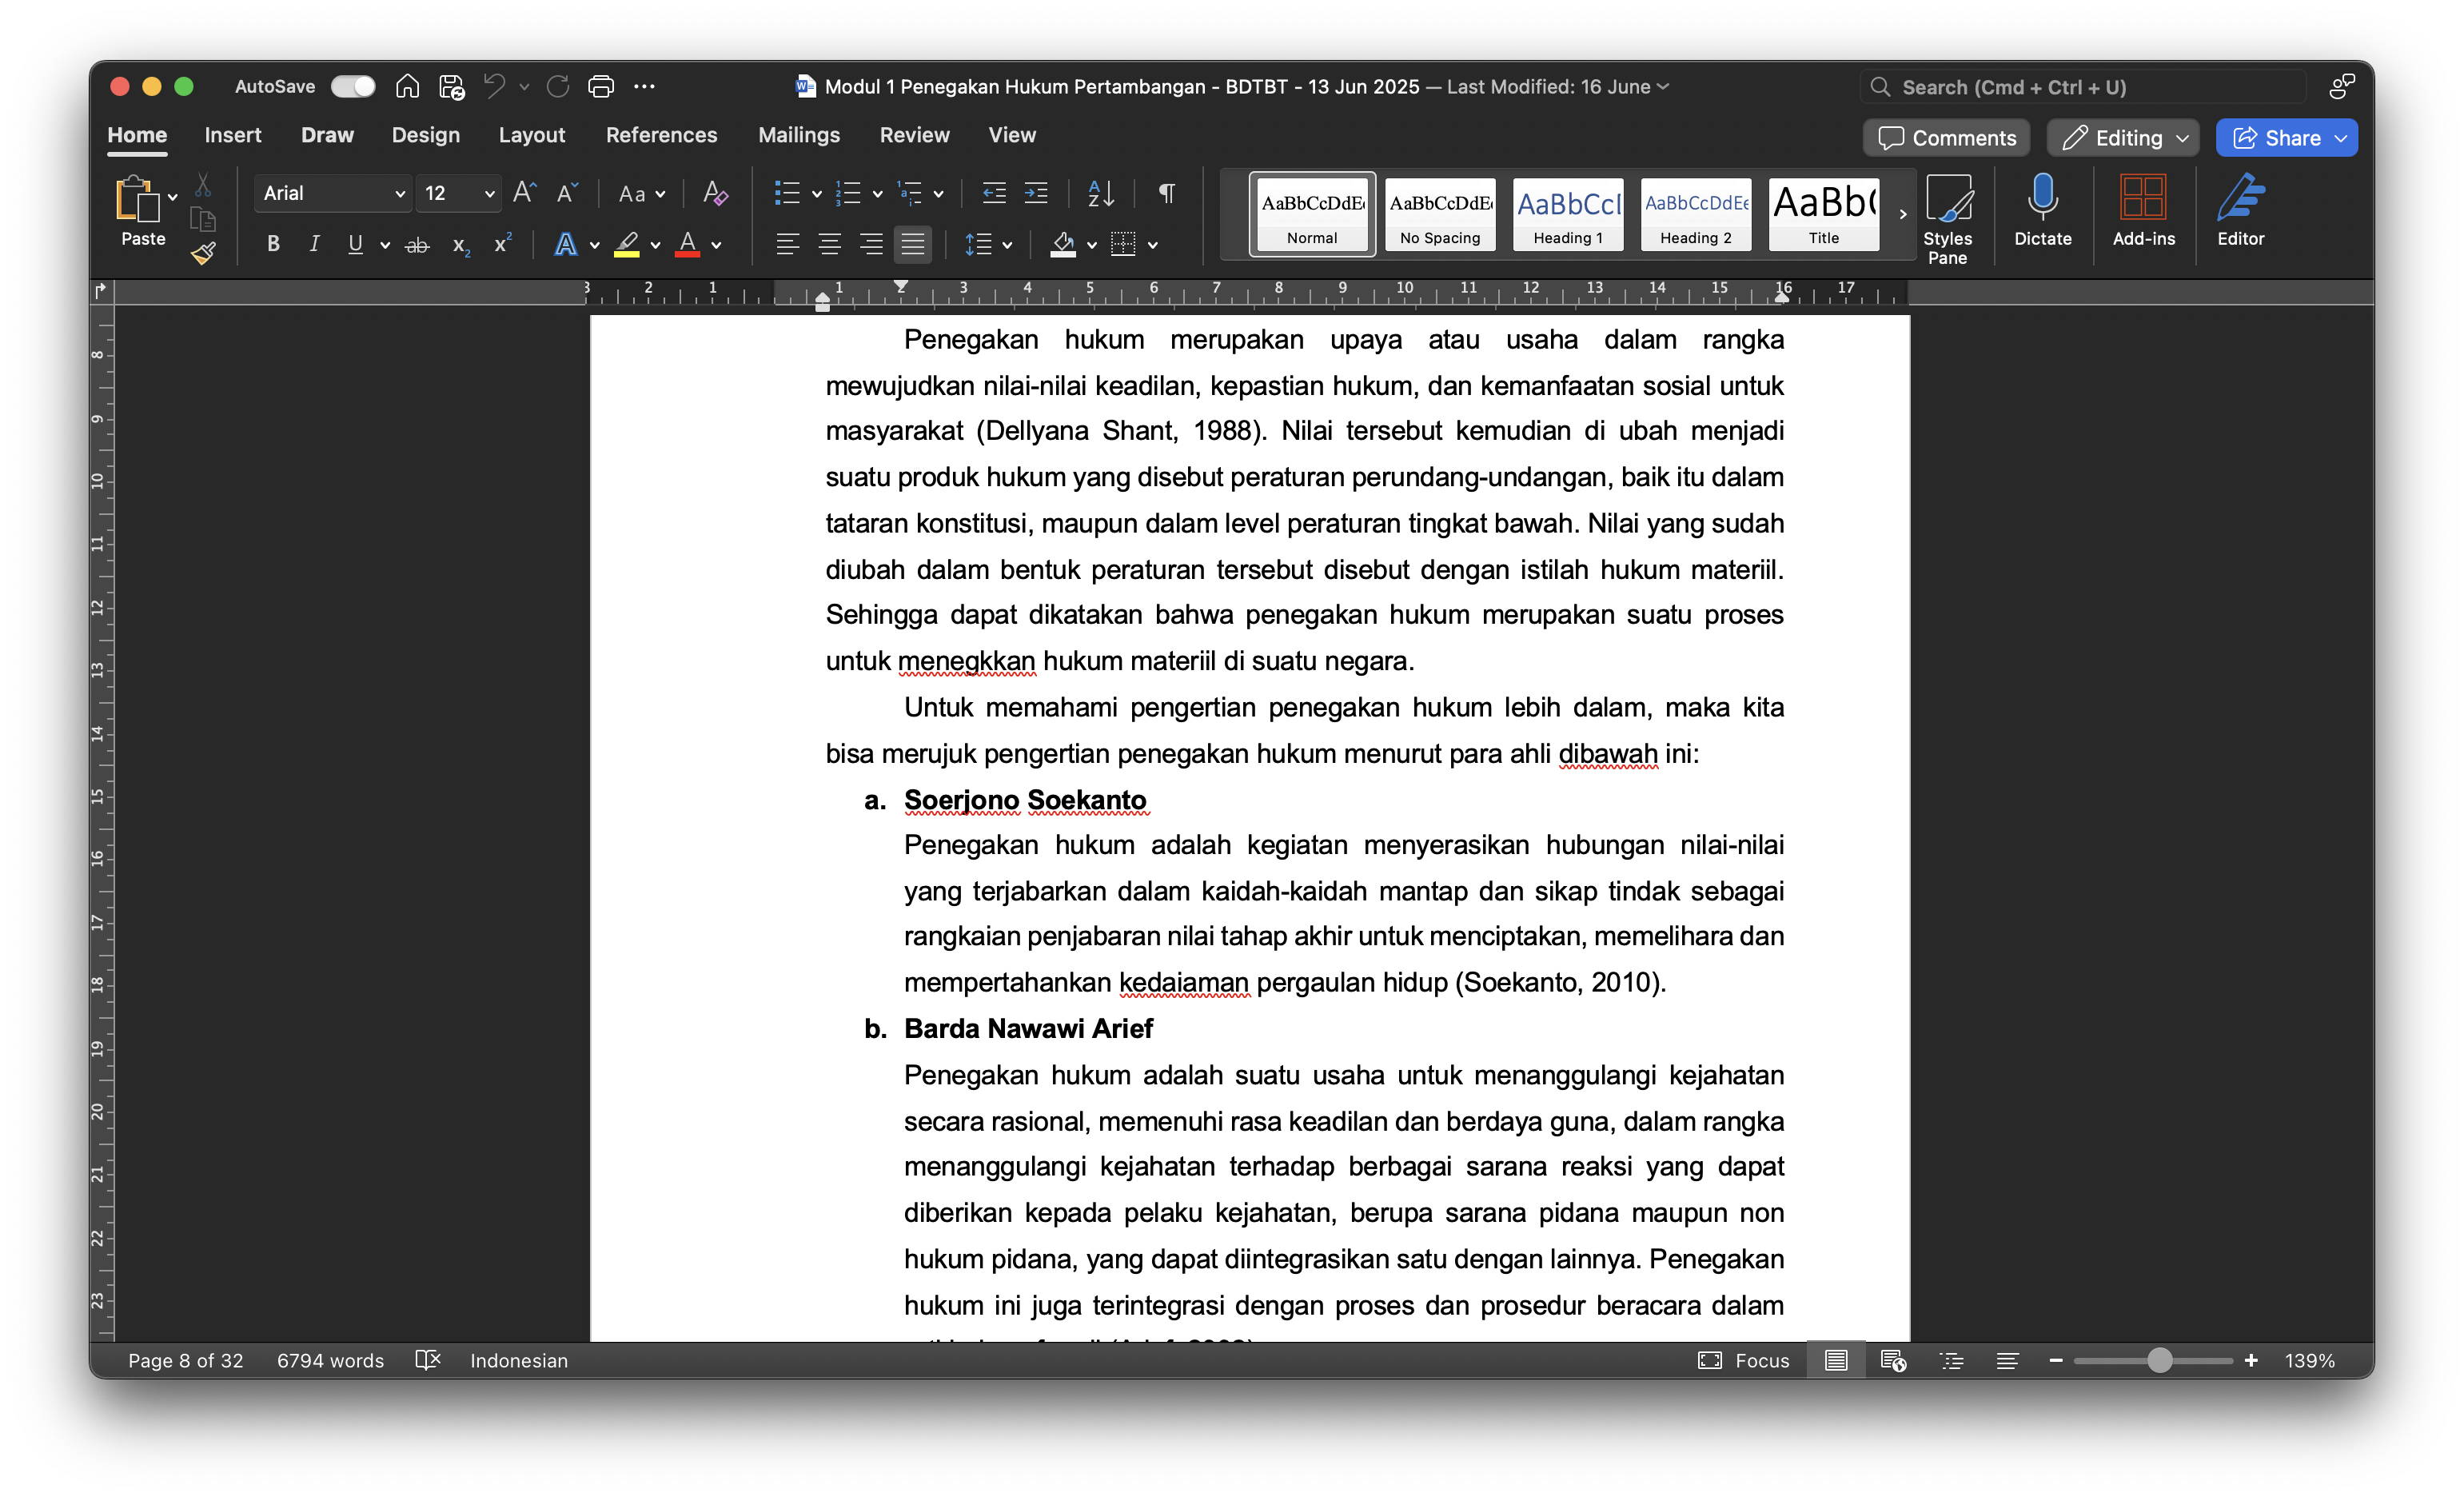The image size is (2464, 1497).
Task: Click the Clear Formatting icon
Action: point(715,193)
